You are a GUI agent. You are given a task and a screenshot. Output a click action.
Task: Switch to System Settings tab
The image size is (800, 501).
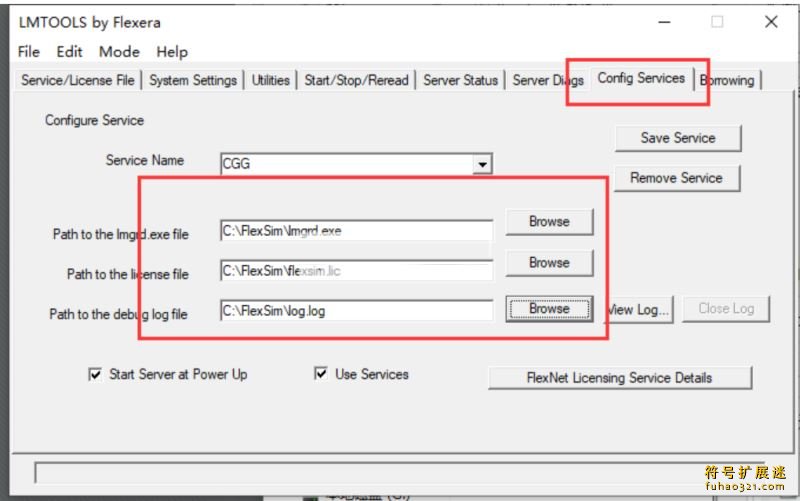pyautogui.click(x=193, y=80)
